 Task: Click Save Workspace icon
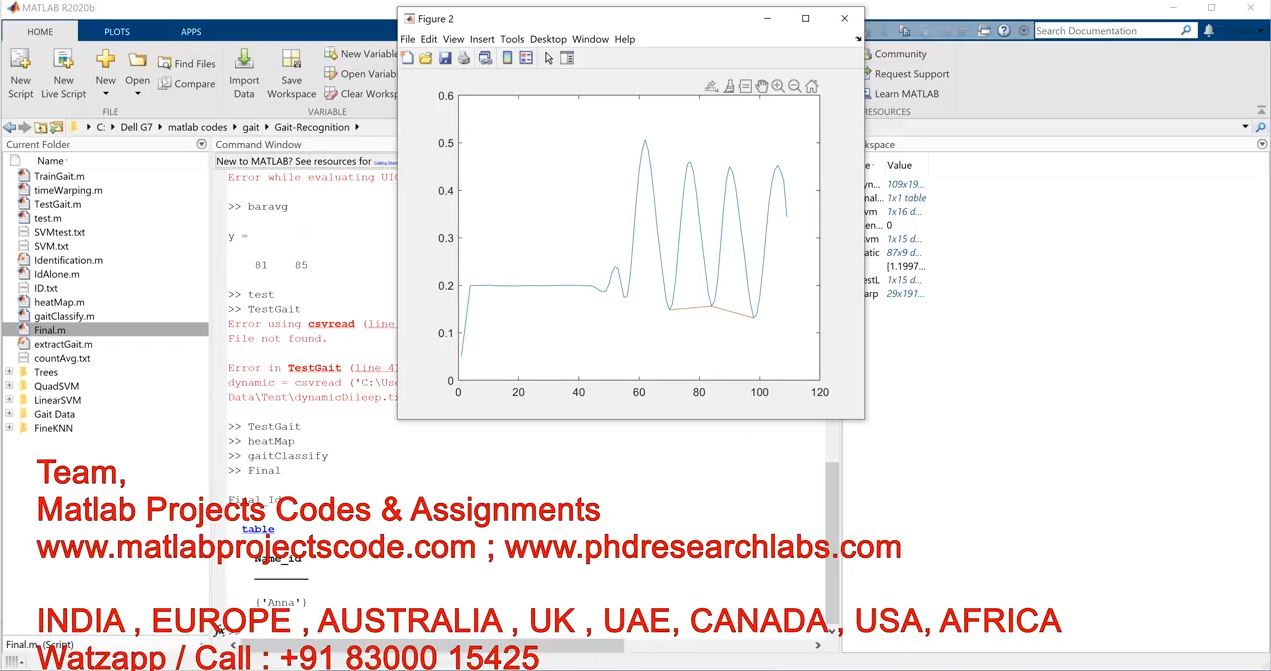pos(291,73)
